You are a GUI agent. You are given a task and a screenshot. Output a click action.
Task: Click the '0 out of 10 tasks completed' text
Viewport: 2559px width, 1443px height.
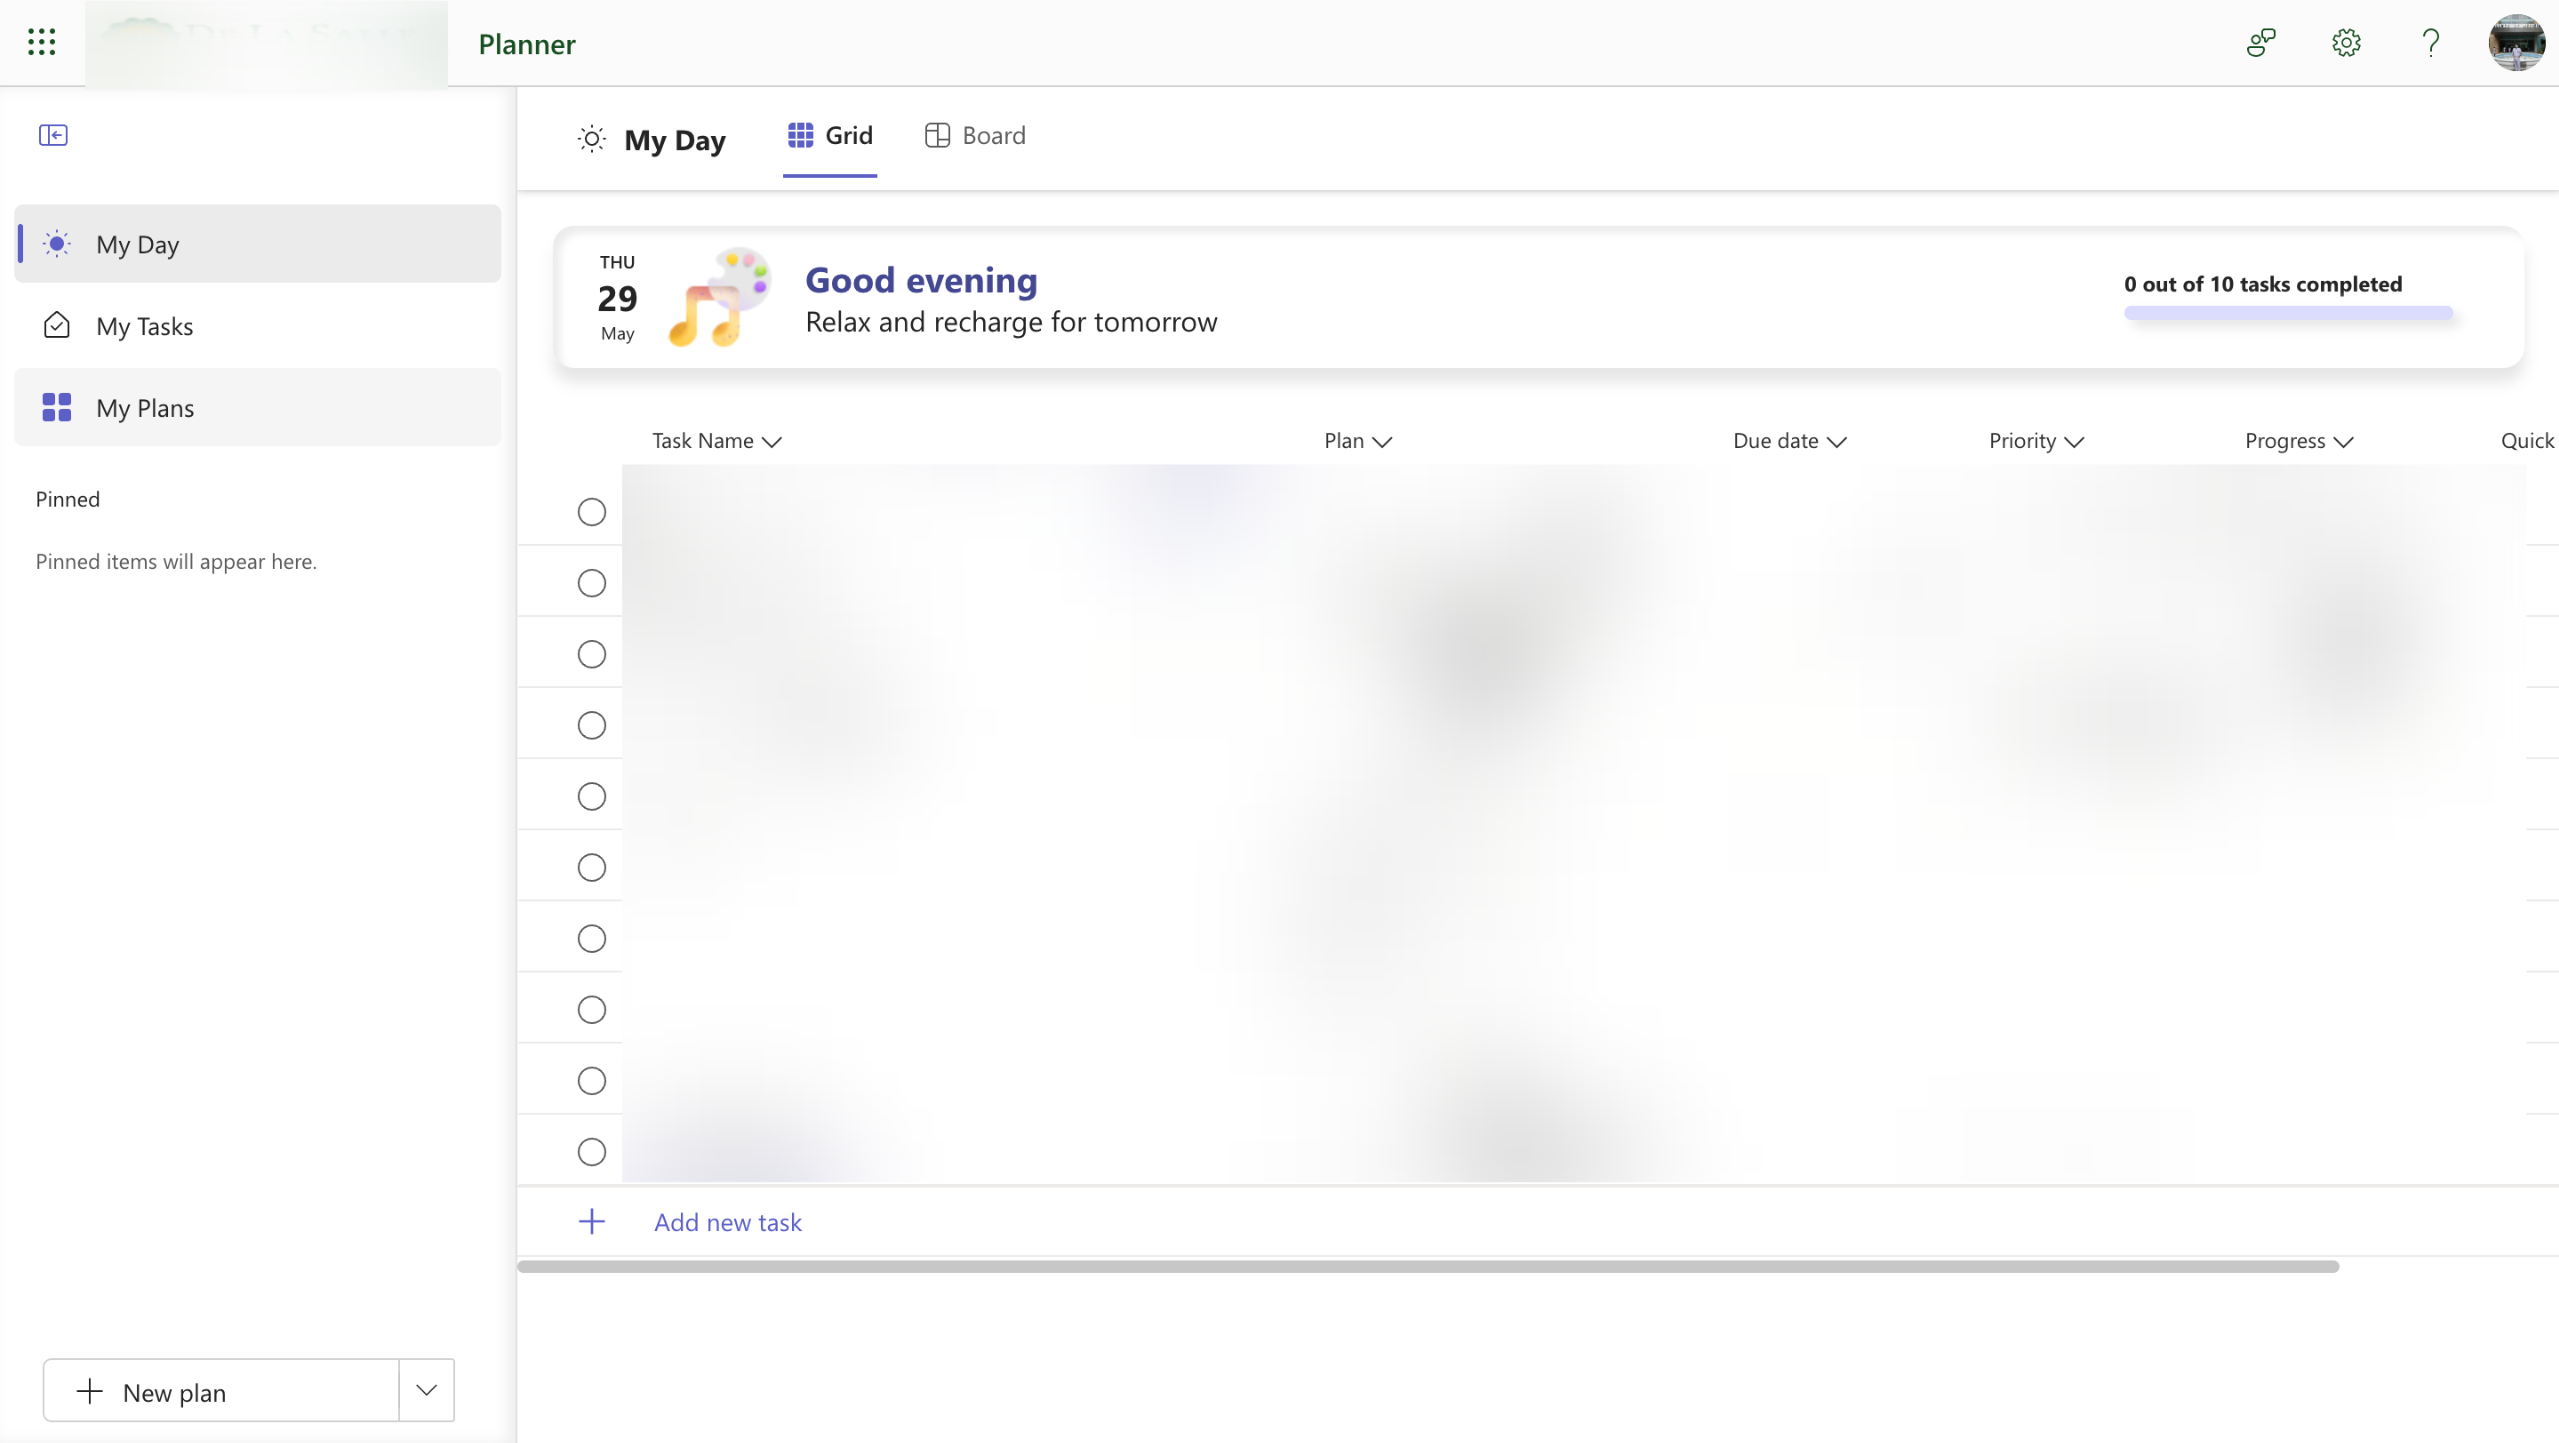pos(2263,284)
